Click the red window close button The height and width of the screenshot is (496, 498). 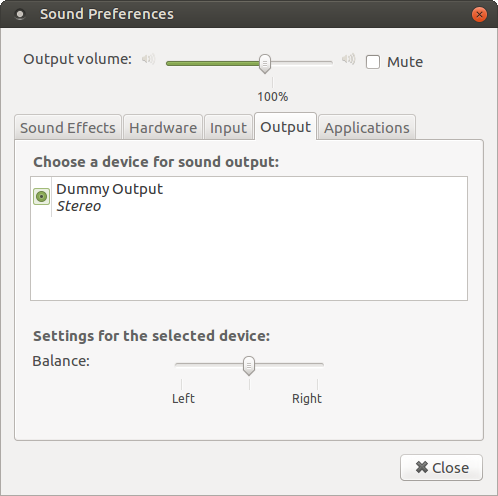479,14
